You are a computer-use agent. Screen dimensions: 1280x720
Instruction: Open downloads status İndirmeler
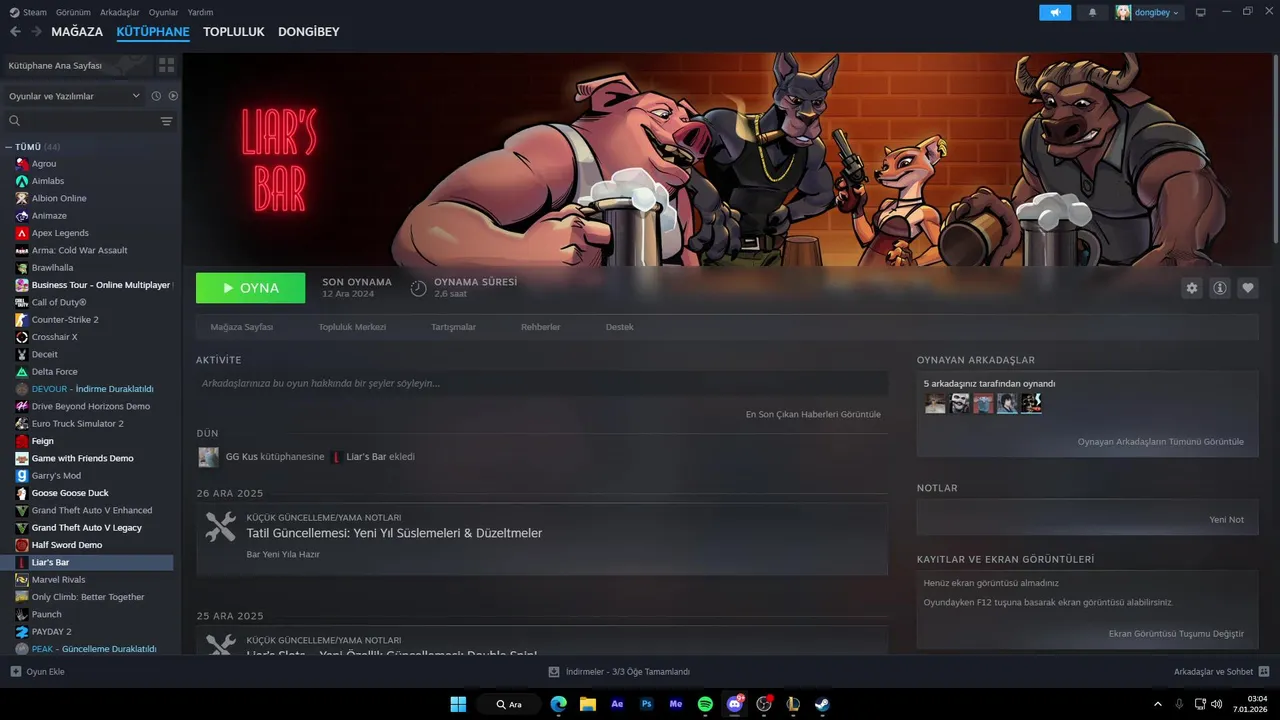619,671
